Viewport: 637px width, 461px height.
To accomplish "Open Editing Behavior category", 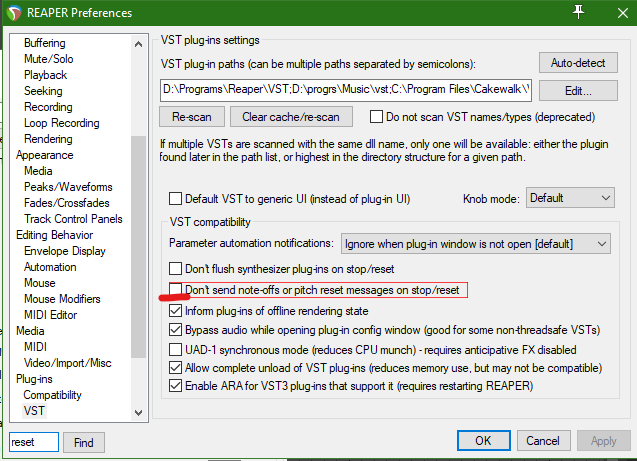I will (55, 235).
